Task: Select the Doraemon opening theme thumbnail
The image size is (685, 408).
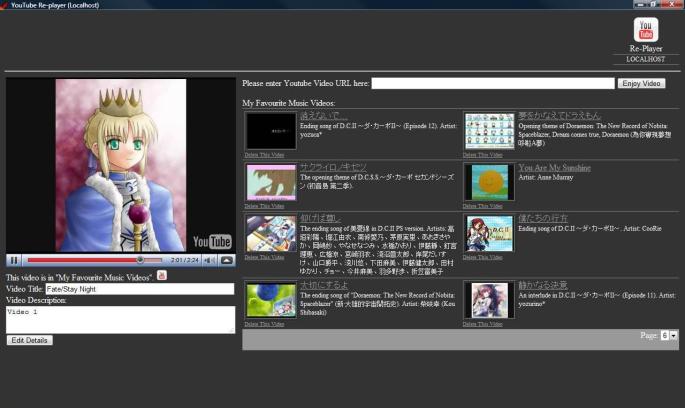Action: coord(489,131)
